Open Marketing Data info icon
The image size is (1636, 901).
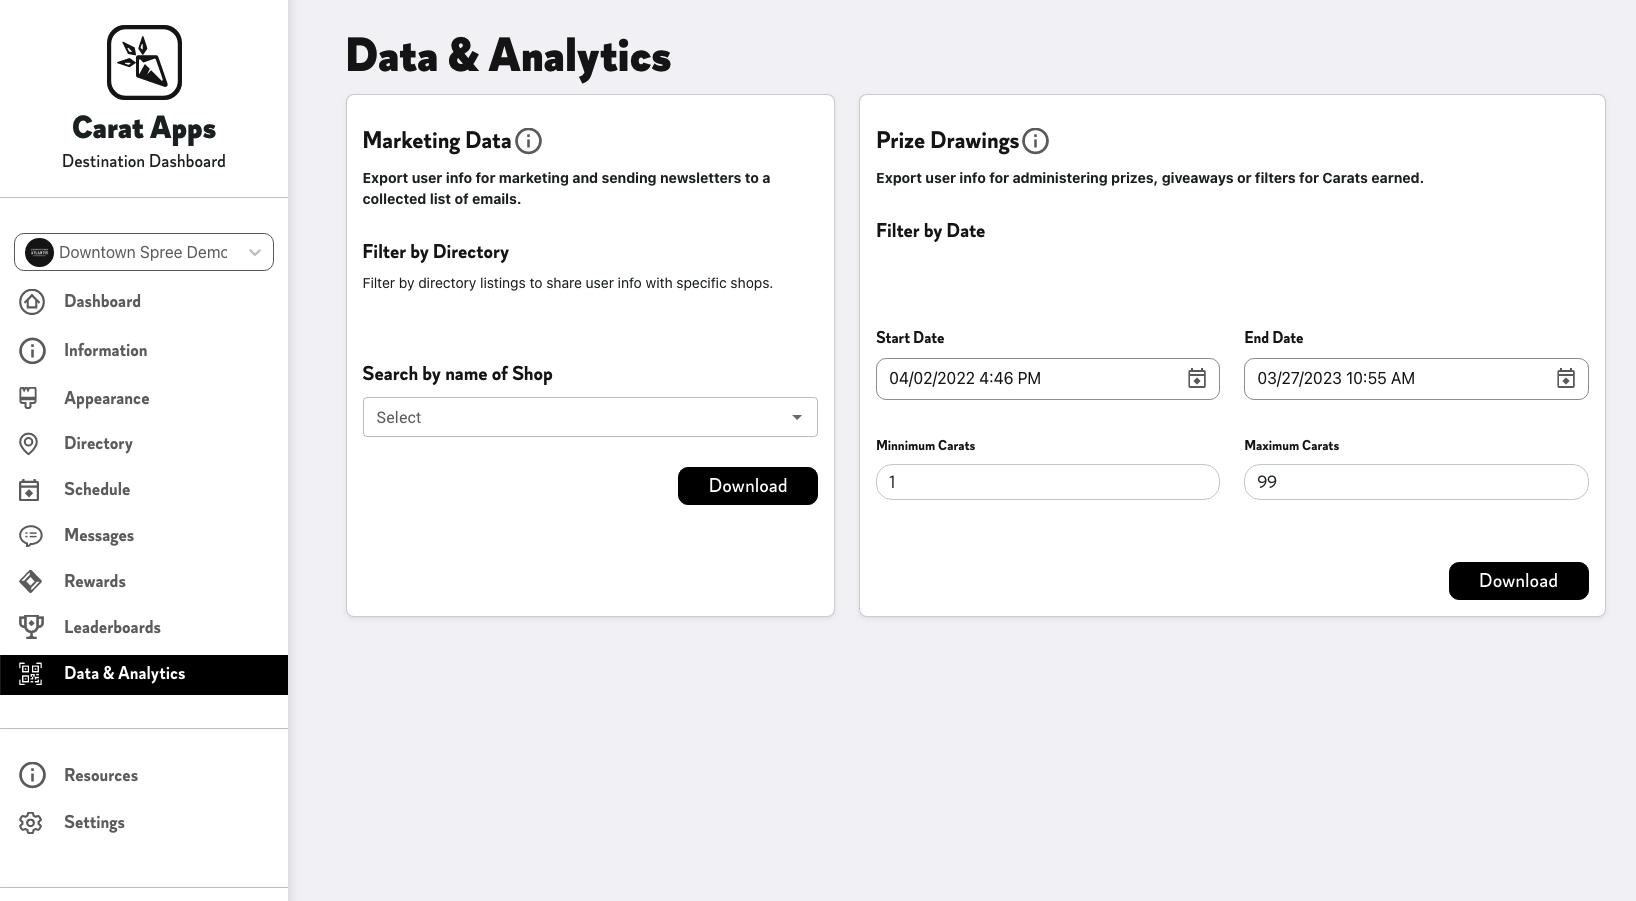[x=528, y=141]
